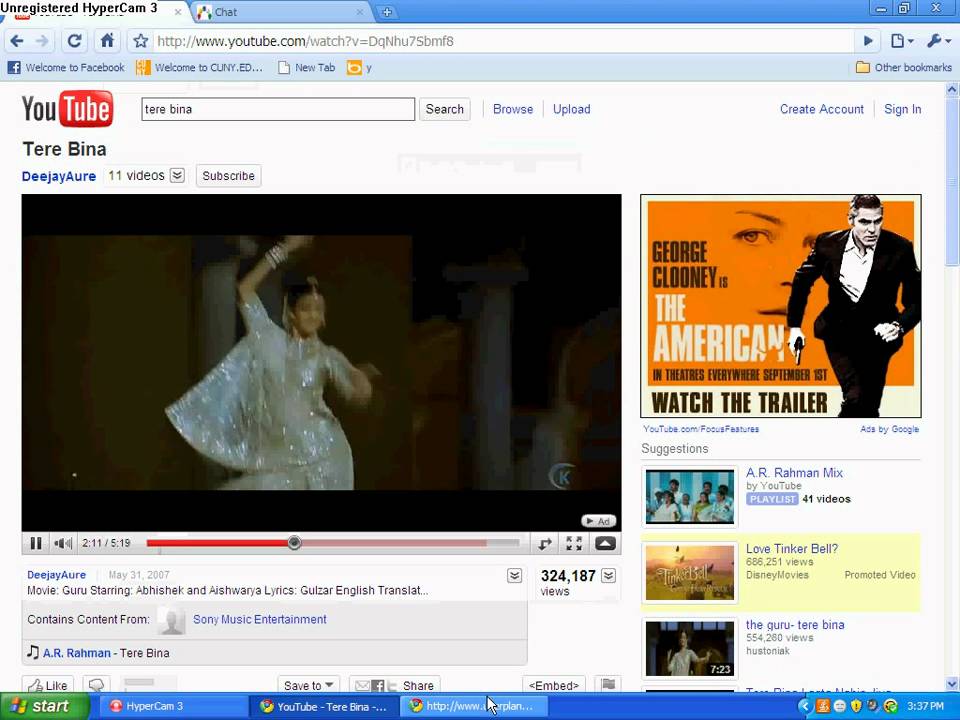Open the Upload link

(571, 109)
